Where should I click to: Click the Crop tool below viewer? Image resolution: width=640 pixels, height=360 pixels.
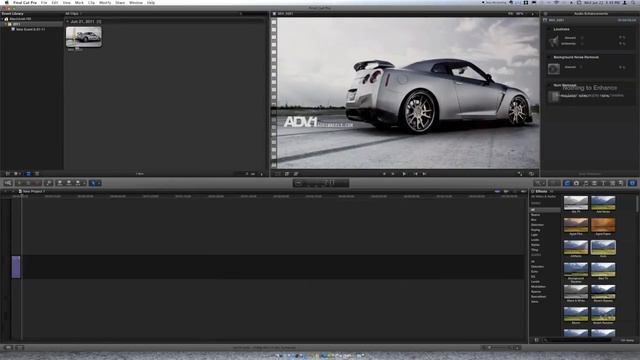287,173
